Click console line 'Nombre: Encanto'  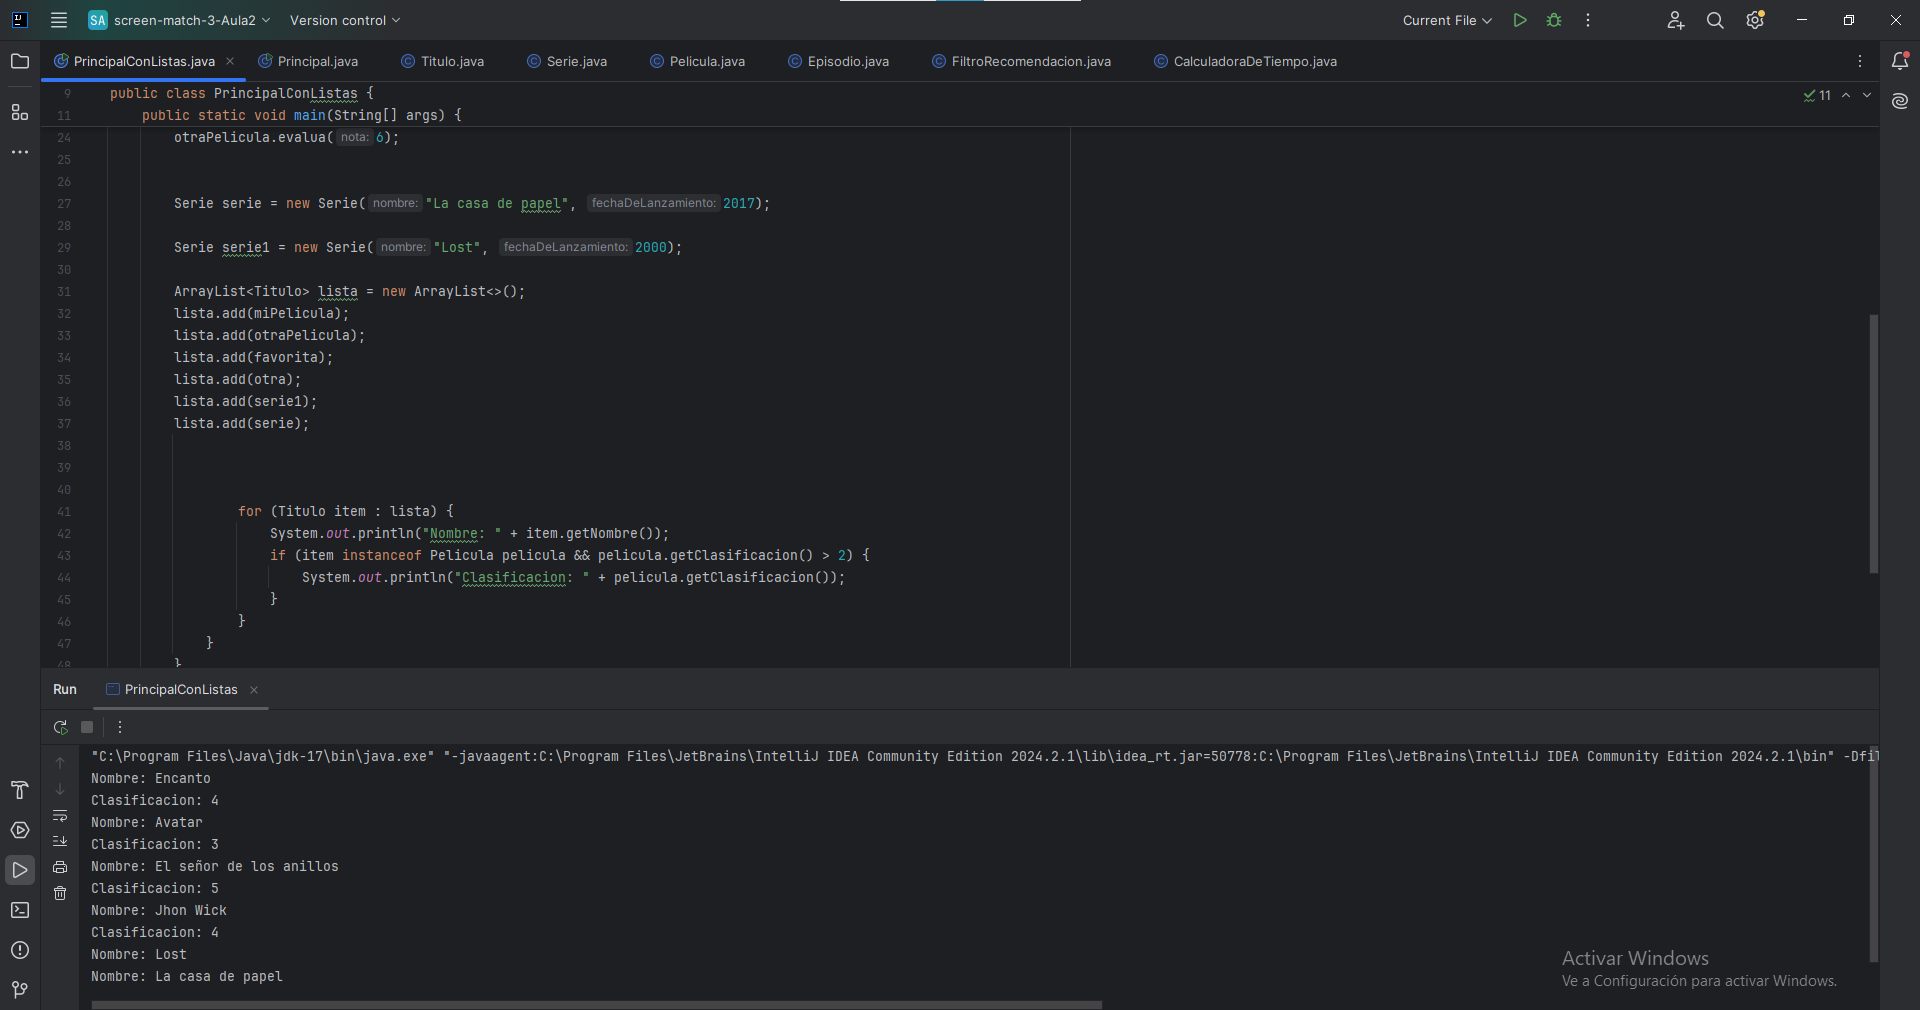pos(151,778)
